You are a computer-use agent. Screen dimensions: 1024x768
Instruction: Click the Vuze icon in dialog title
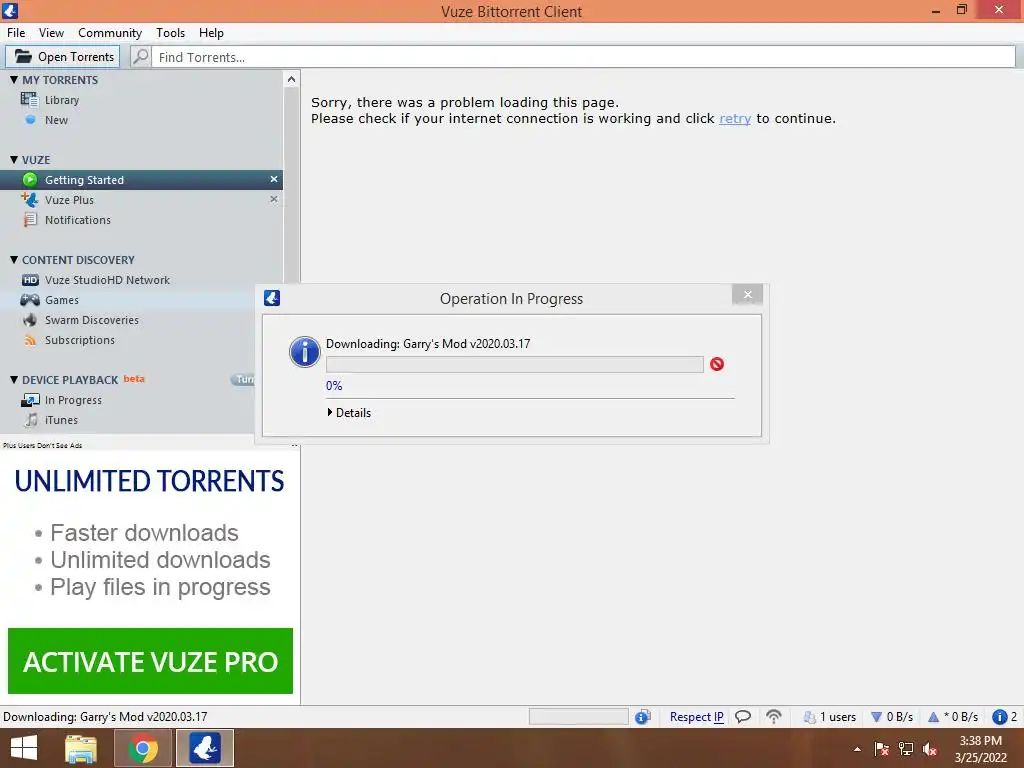pos(272,298)
